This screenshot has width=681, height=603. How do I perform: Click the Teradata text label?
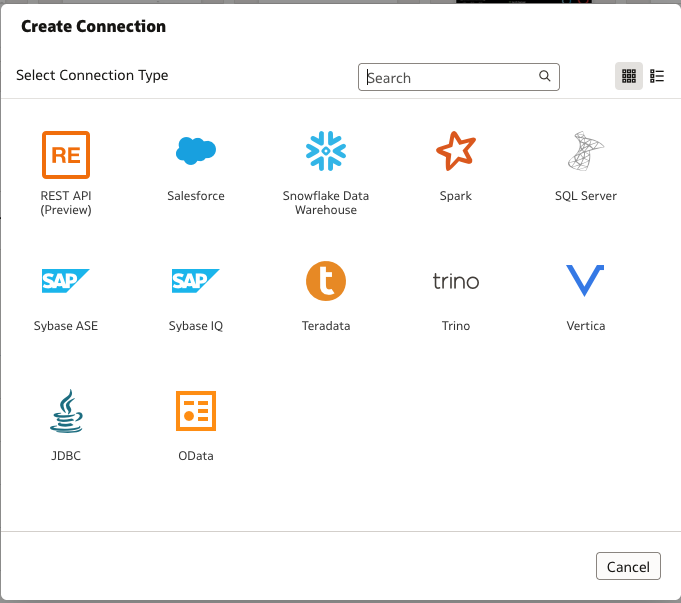click(x=326, y=326)
